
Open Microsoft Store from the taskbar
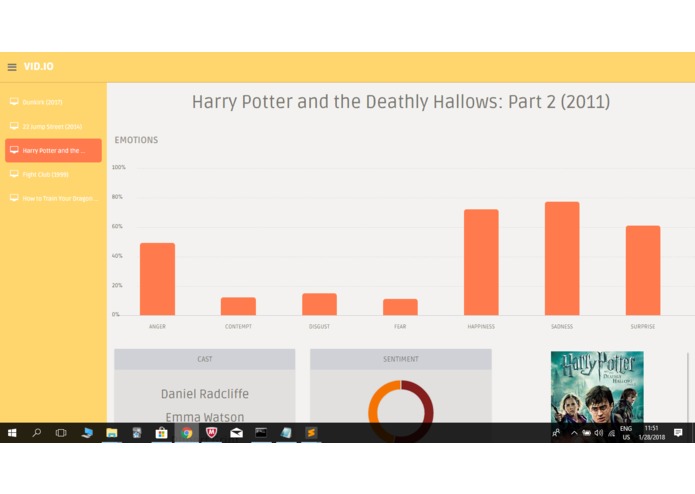tap(161, 433)
